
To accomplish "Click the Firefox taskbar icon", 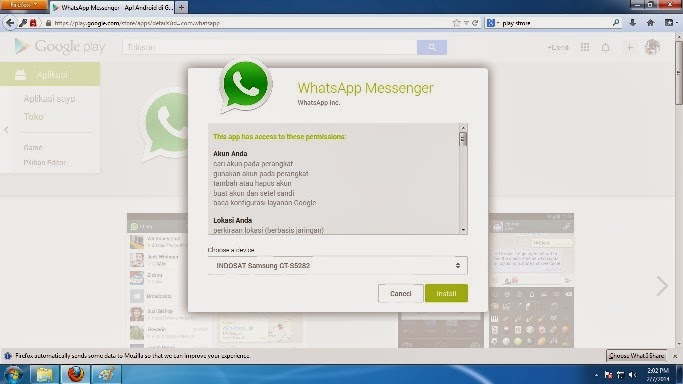I will 75,374.
